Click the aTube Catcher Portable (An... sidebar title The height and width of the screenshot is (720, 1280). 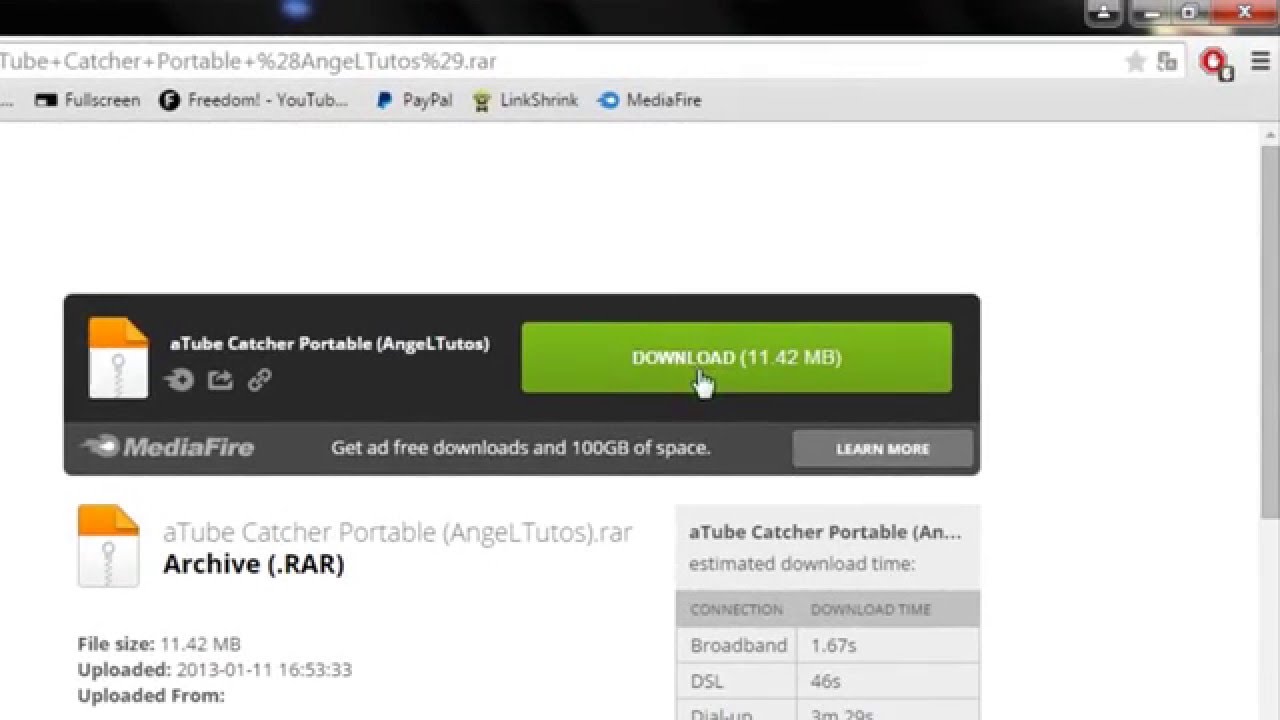click(x=825, y=532)
